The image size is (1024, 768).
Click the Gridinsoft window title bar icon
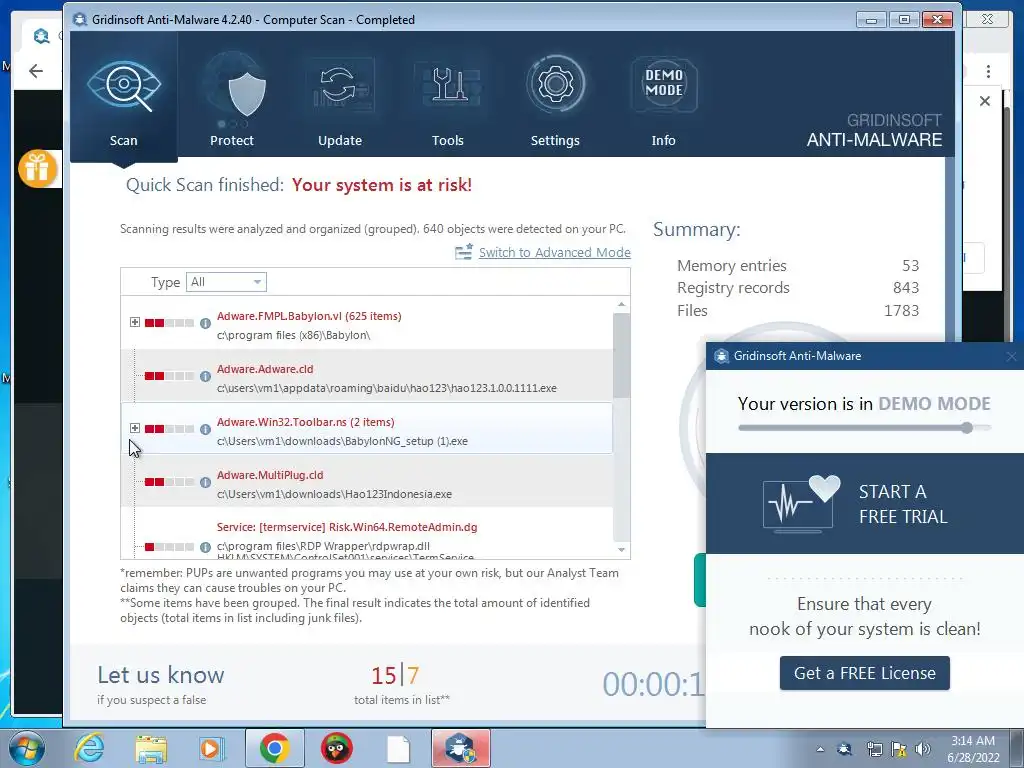(x=80, y=20)
